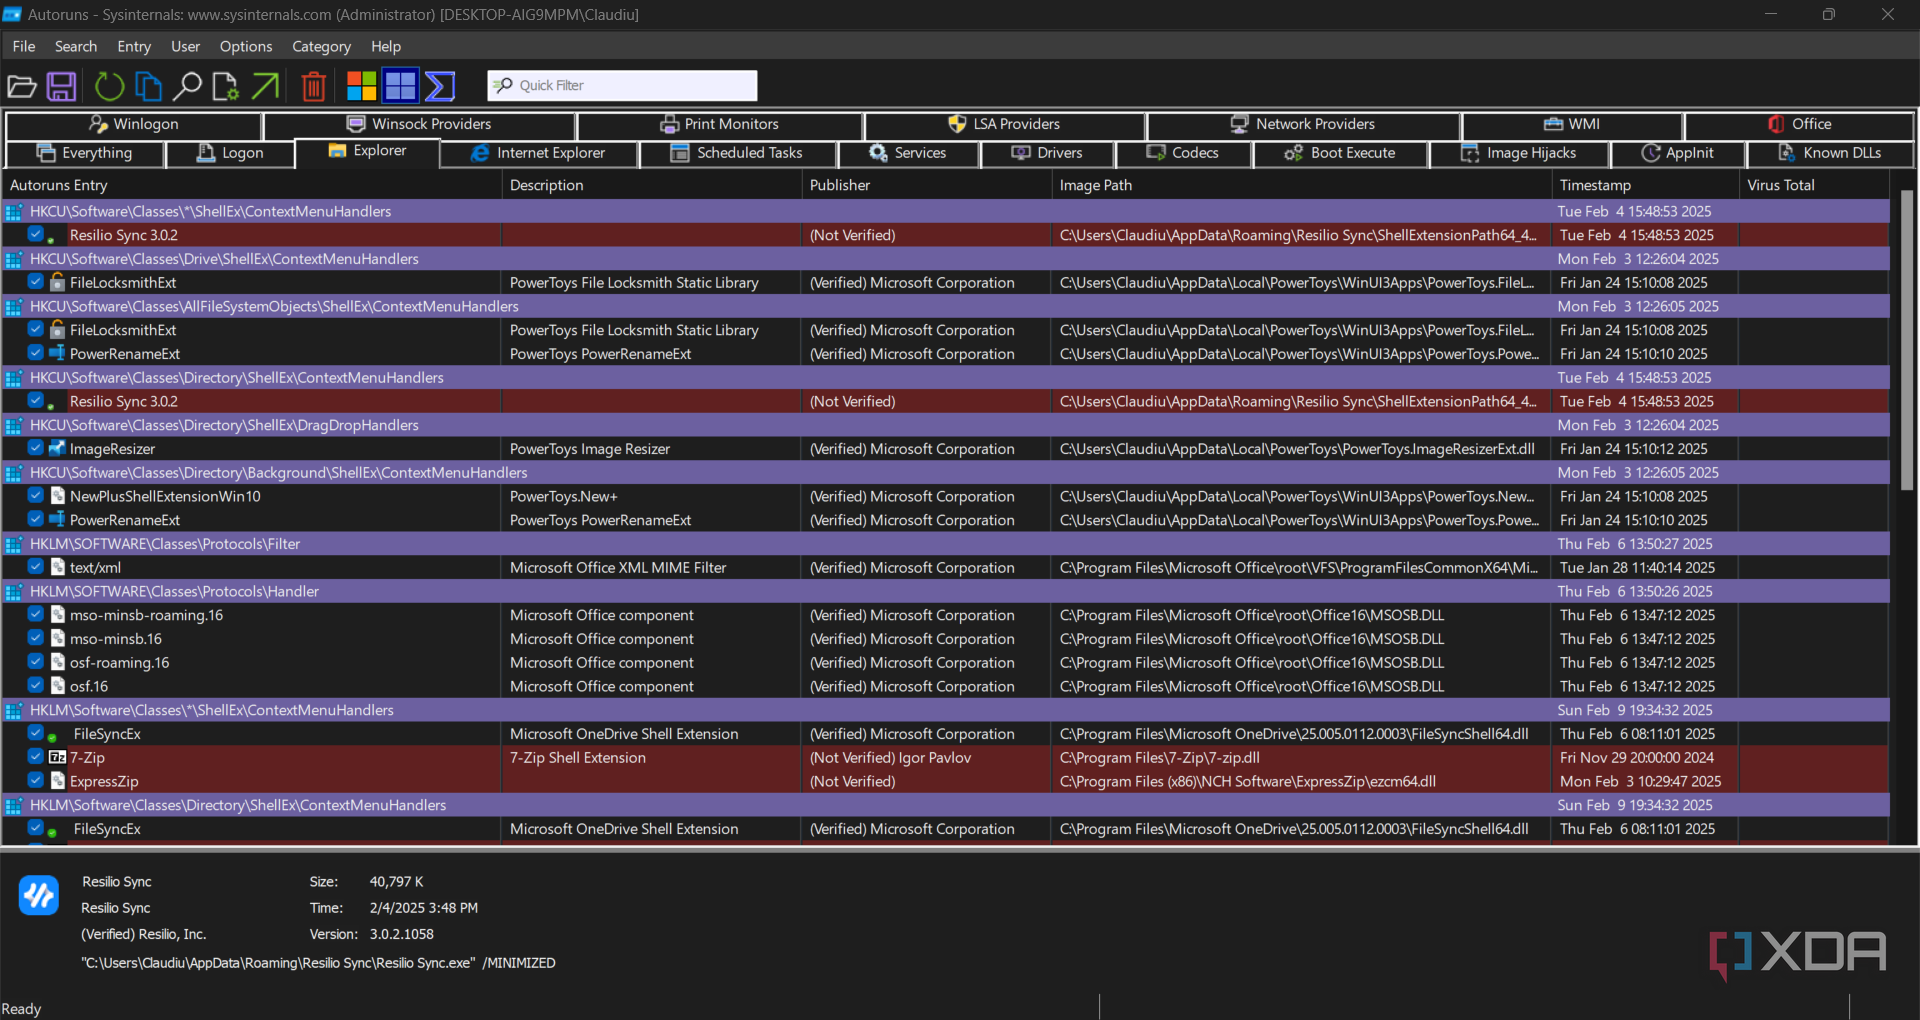
Task: Sort by the Publisher column header
Action: tap(926, 185)
